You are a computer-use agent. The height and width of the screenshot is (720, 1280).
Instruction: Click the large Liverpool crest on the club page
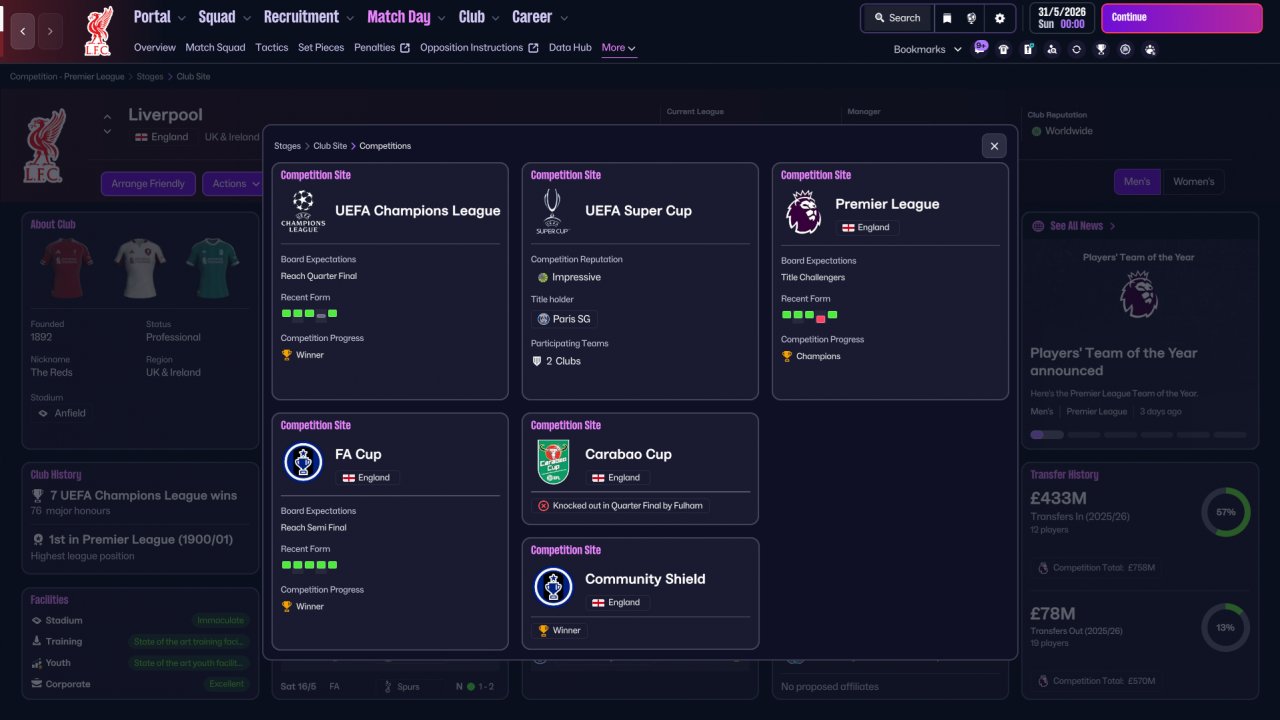[44, 146]
